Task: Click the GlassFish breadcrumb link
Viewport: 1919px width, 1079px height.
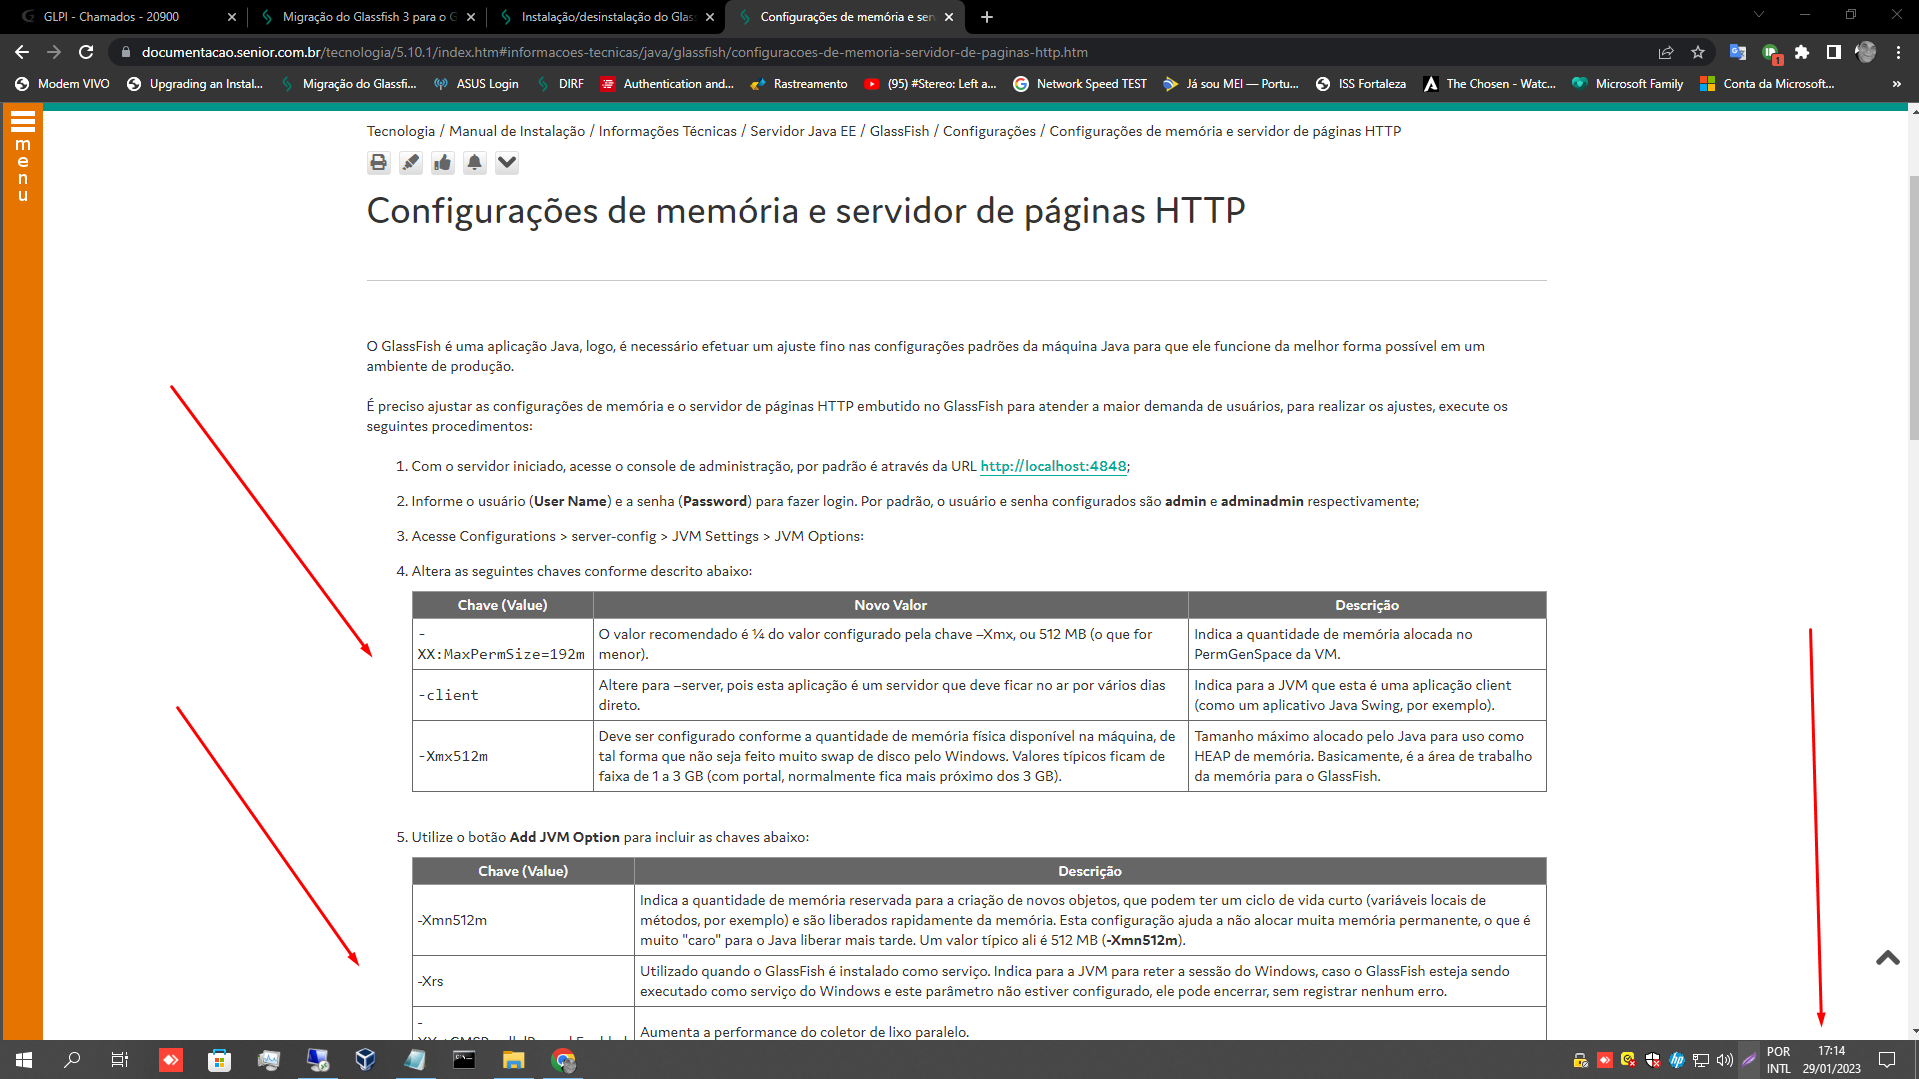Action: [x=899, y=131]
